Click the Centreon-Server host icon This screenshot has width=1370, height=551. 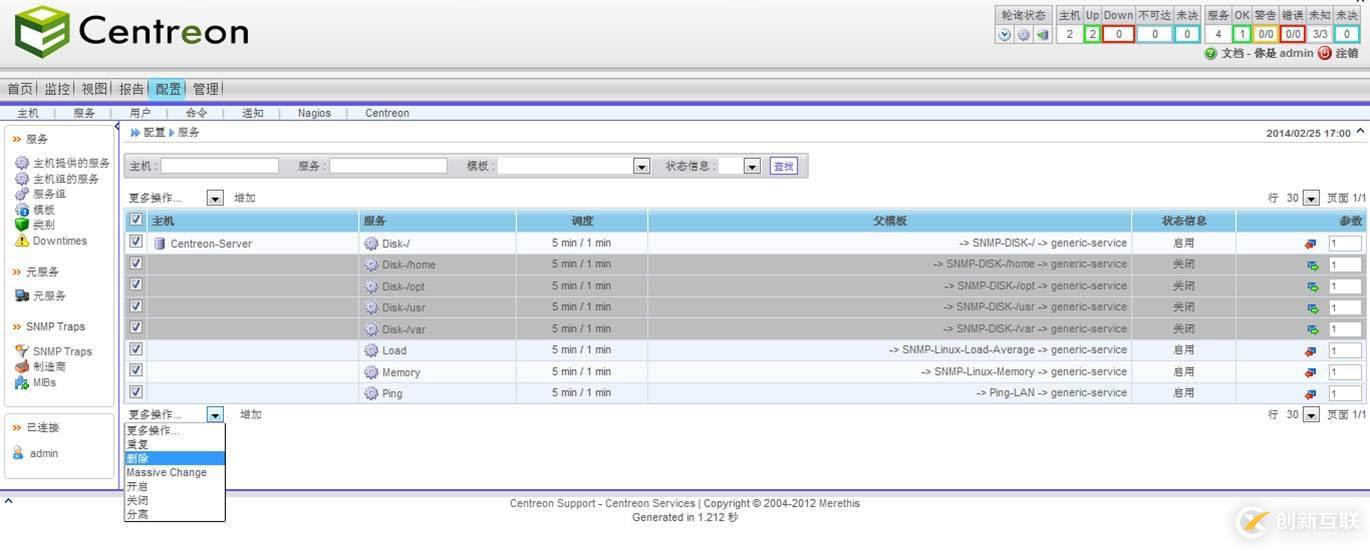(159, 243)
